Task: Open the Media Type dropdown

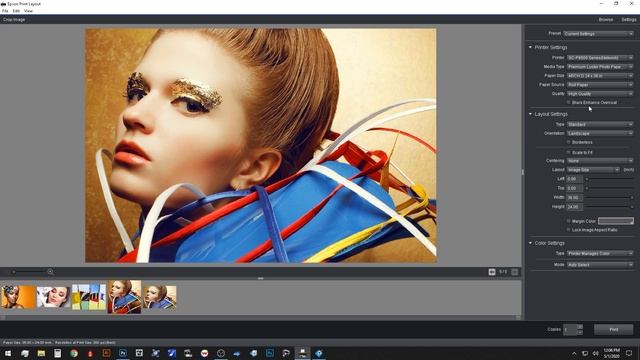Action: pos(600,67)
